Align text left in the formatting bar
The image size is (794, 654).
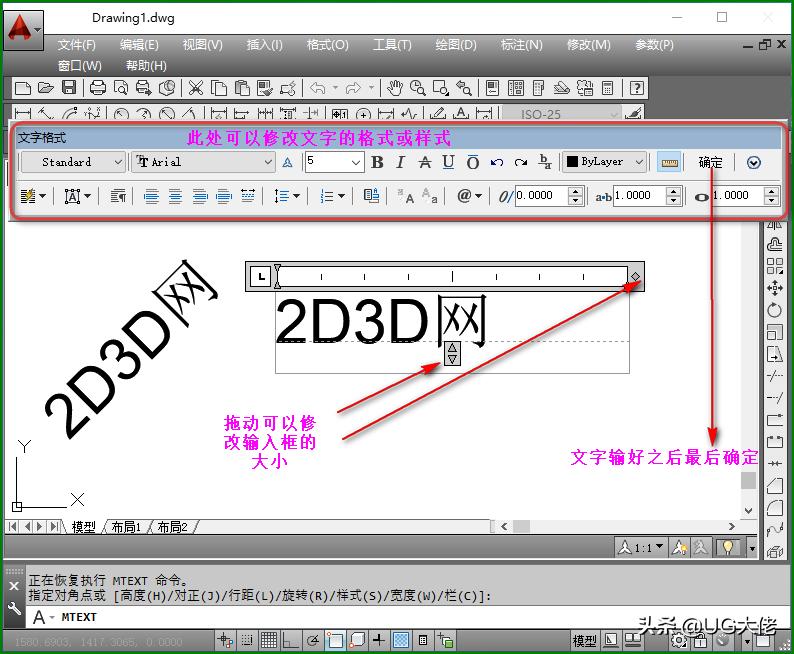tap(151, 196)
